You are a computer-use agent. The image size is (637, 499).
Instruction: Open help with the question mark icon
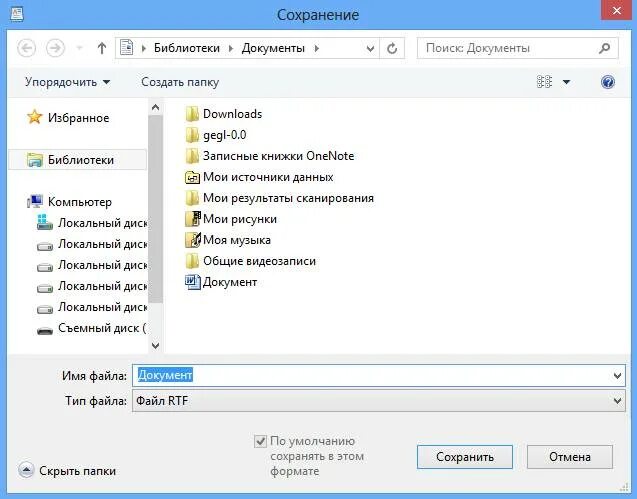pos(608,82)
